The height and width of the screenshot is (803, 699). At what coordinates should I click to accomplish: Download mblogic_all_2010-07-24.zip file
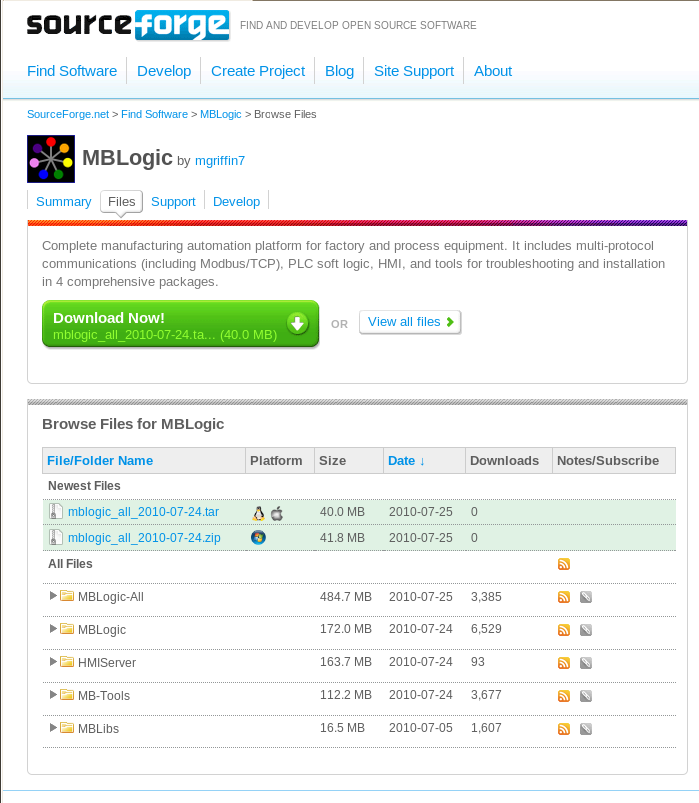(x=144, y=537)
